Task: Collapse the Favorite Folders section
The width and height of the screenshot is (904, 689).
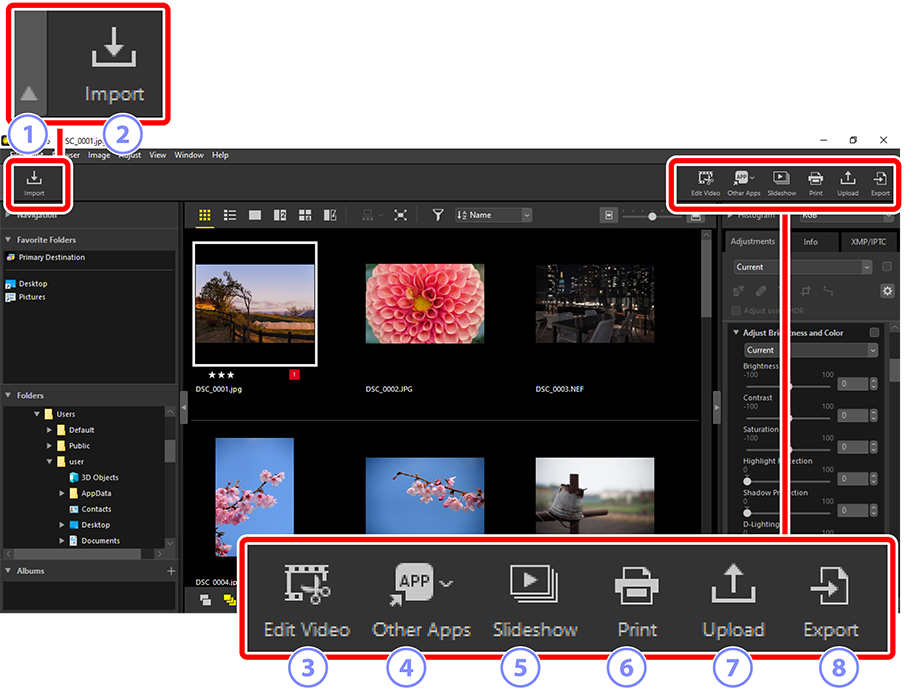Action: coord(9,240)
